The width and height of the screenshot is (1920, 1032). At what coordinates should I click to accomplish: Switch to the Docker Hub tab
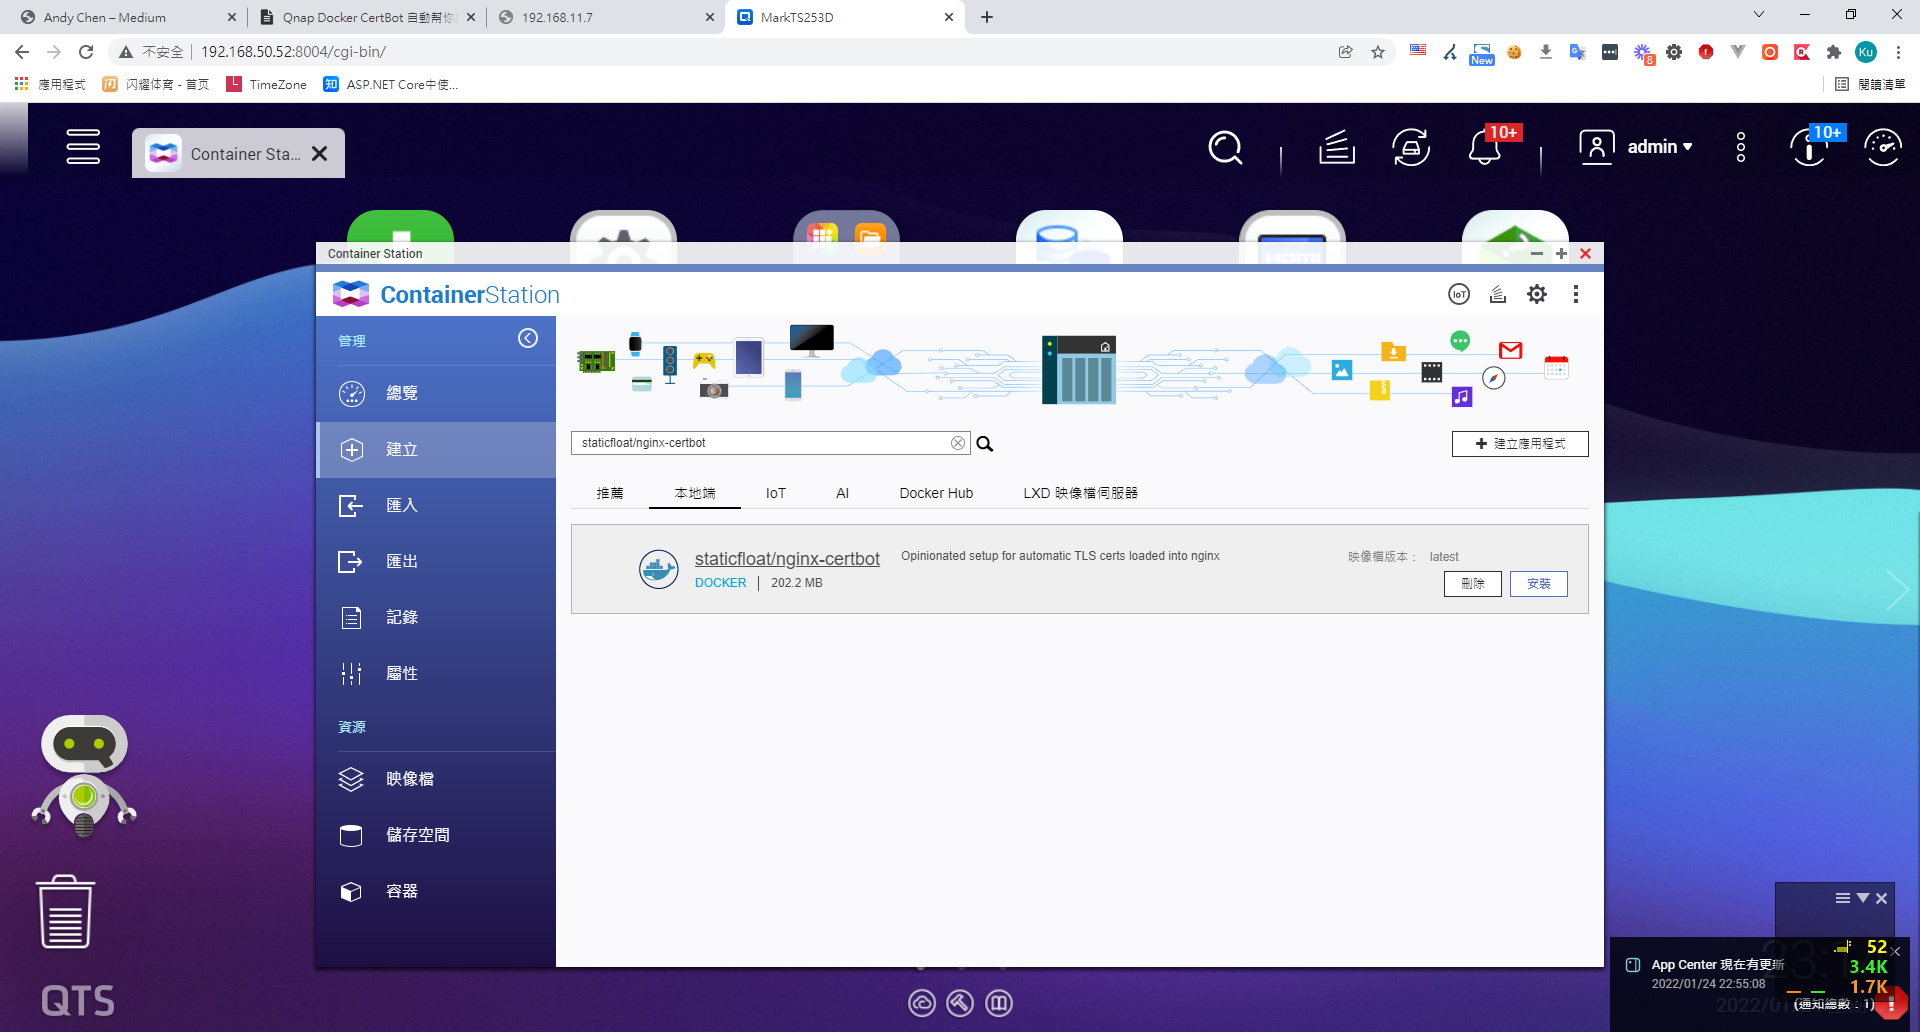coord(936,493)
